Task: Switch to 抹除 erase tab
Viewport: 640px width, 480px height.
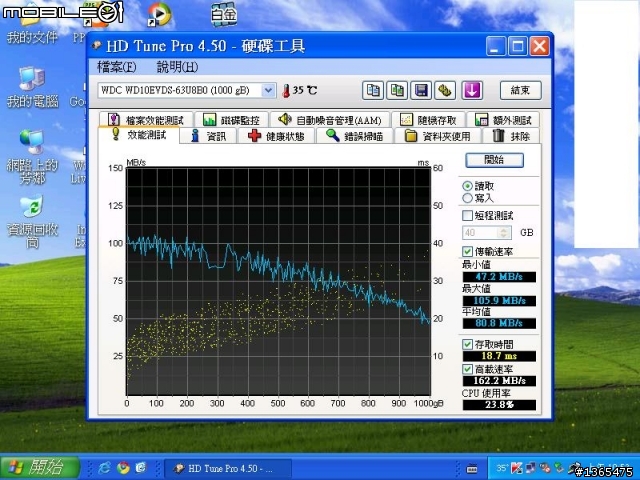Action: (511, 136)
